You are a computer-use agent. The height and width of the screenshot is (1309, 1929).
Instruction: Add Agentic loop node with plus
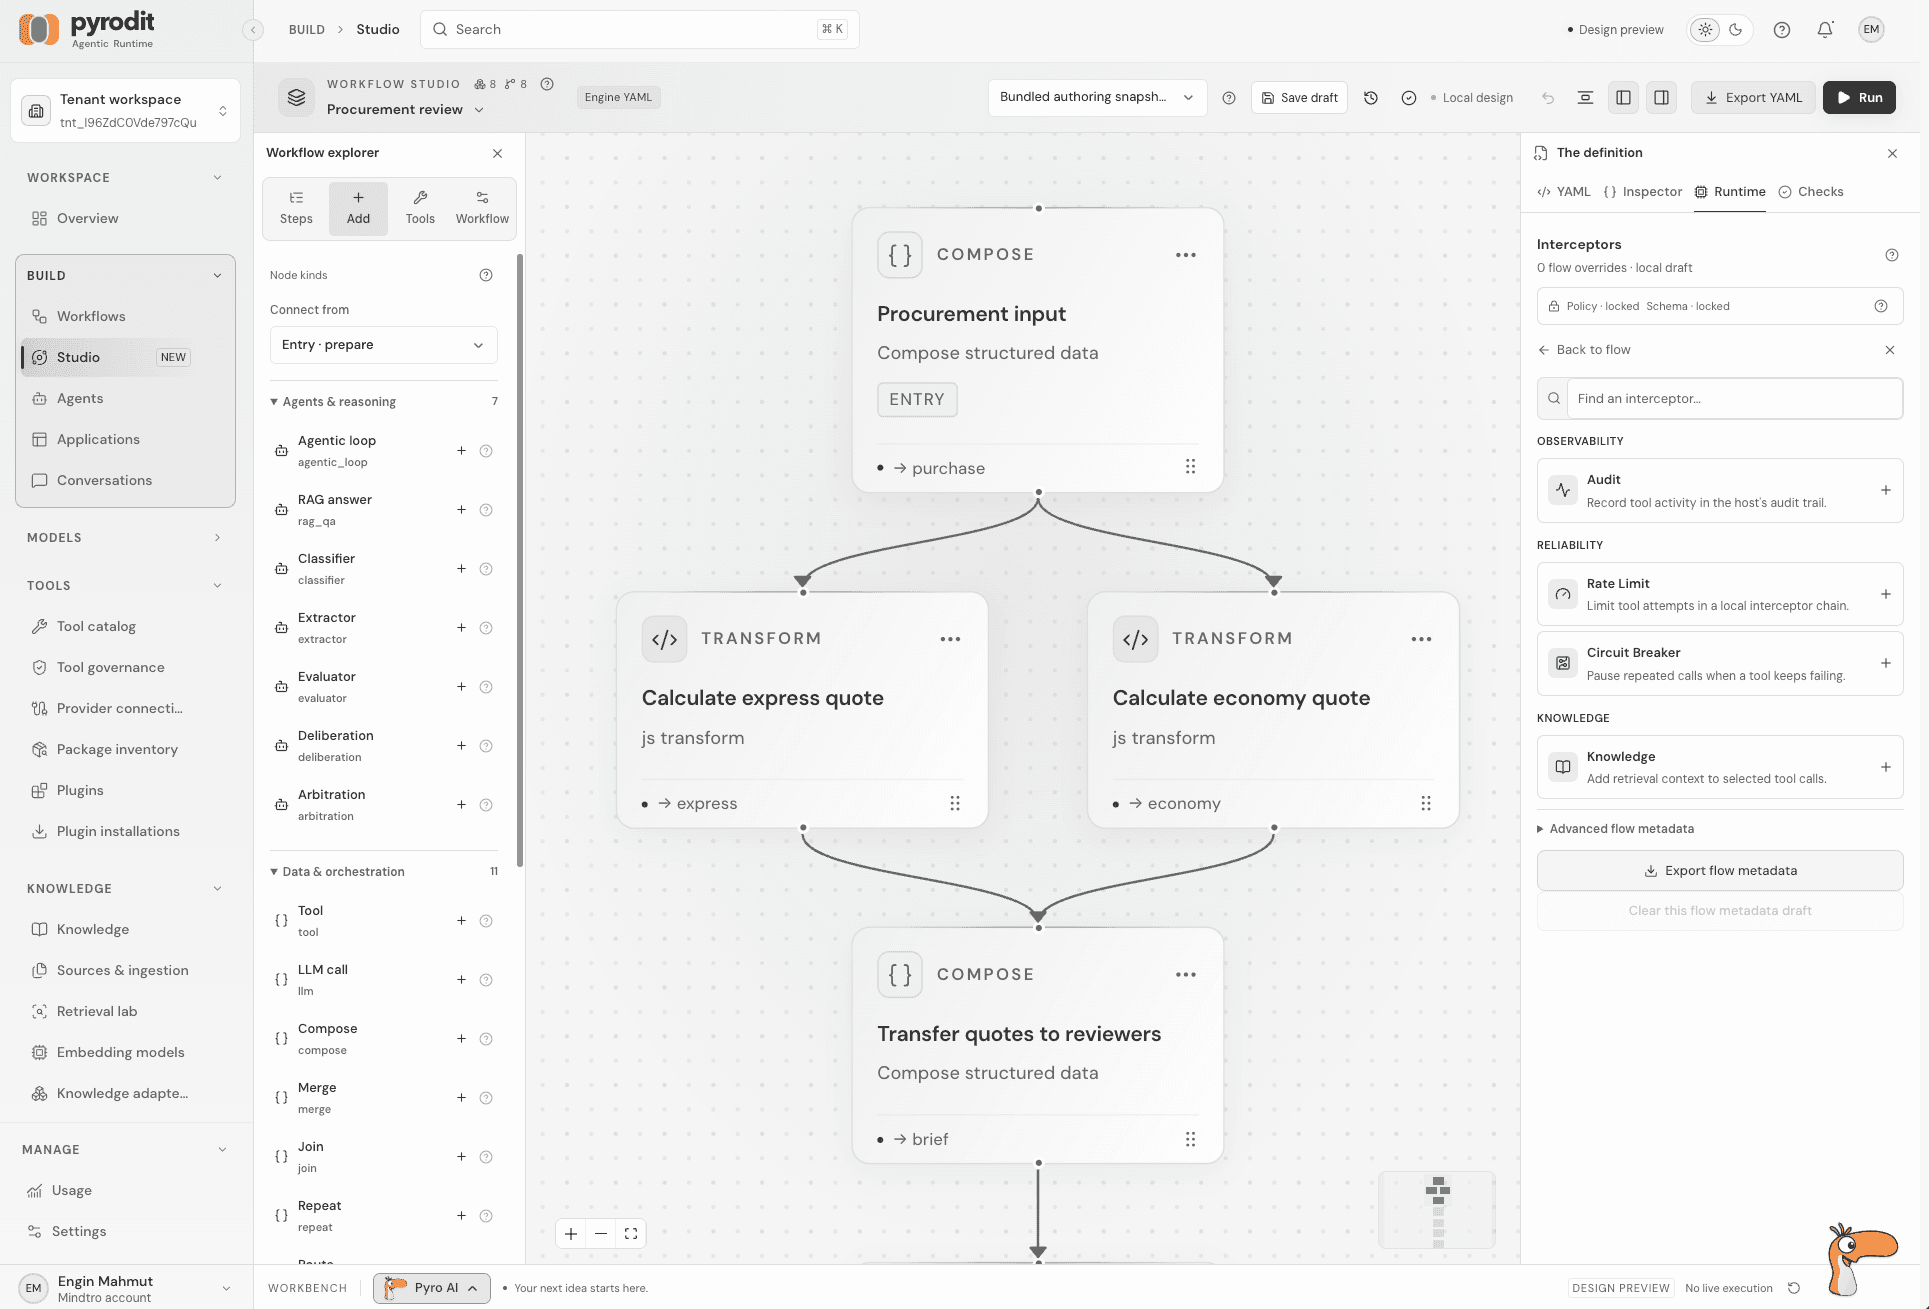461,451
